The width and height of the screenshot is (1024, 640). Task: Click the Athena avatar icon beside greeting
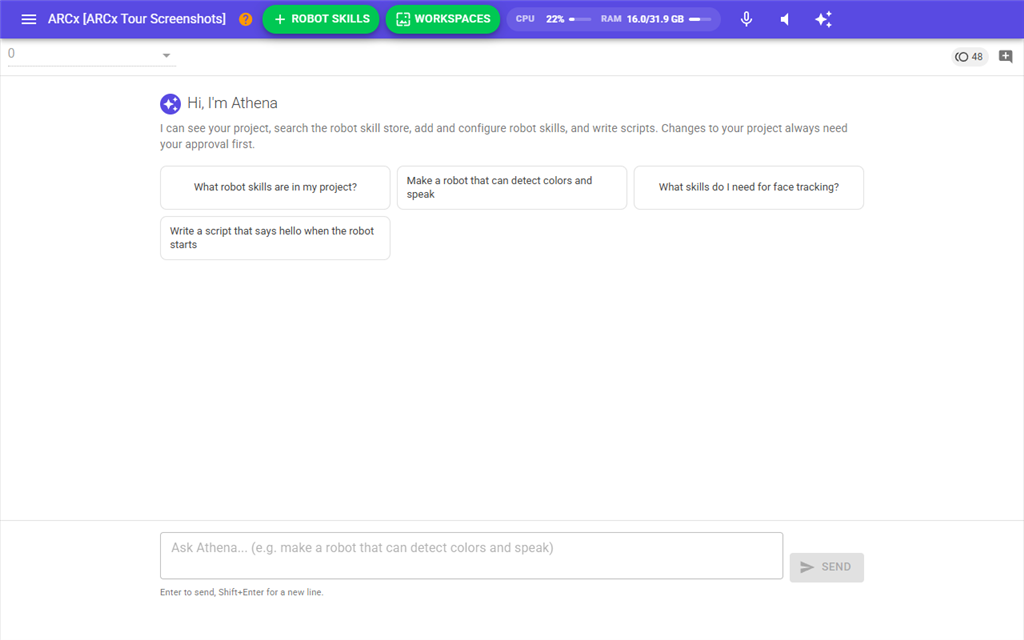[170, 103]
